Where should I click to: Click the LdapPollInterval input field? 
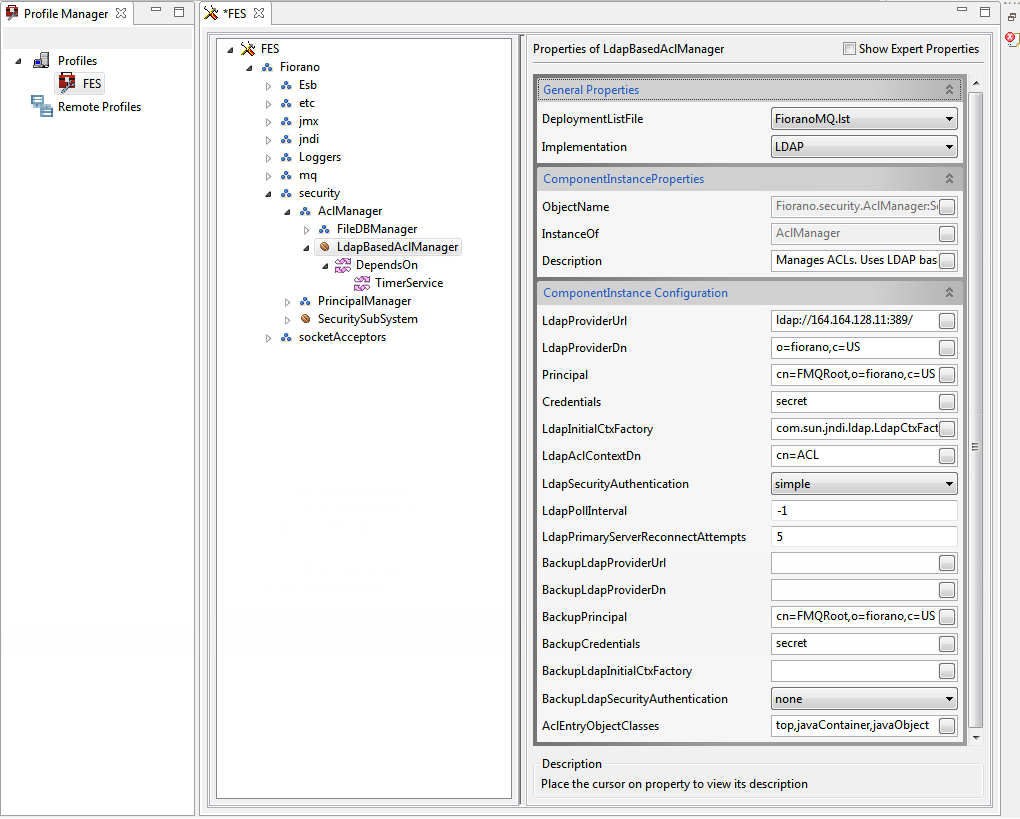(x=864, y=511)
